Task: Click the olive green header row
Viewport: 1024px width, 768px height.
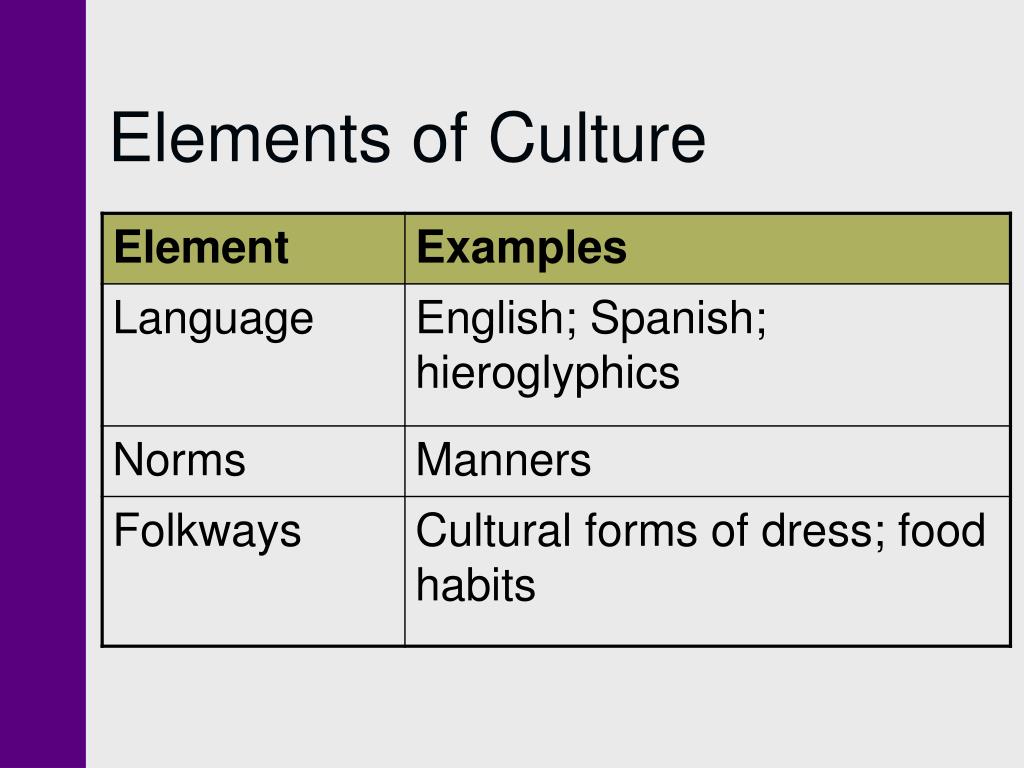Action: click(556, 249)
